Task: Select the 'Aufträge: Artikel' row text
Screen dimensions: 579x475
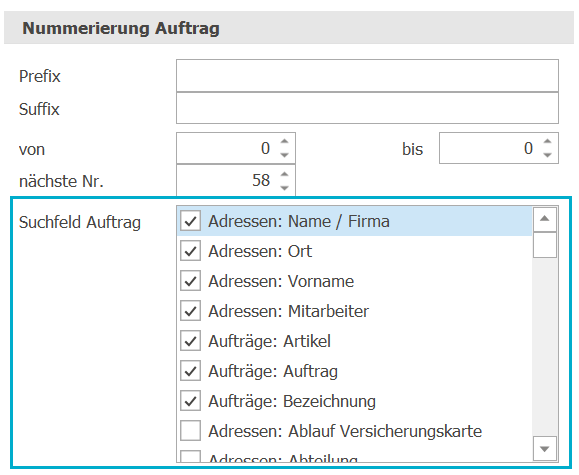Action: point(270,341)
